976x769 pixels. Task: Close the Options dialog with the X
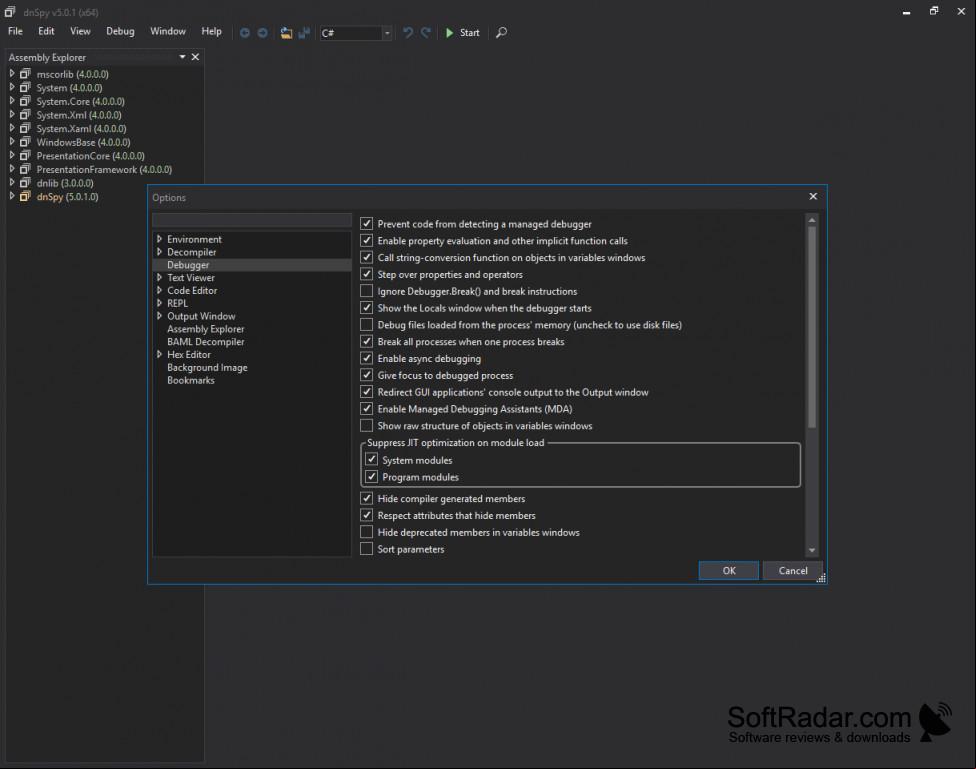(x=813, y=196)
